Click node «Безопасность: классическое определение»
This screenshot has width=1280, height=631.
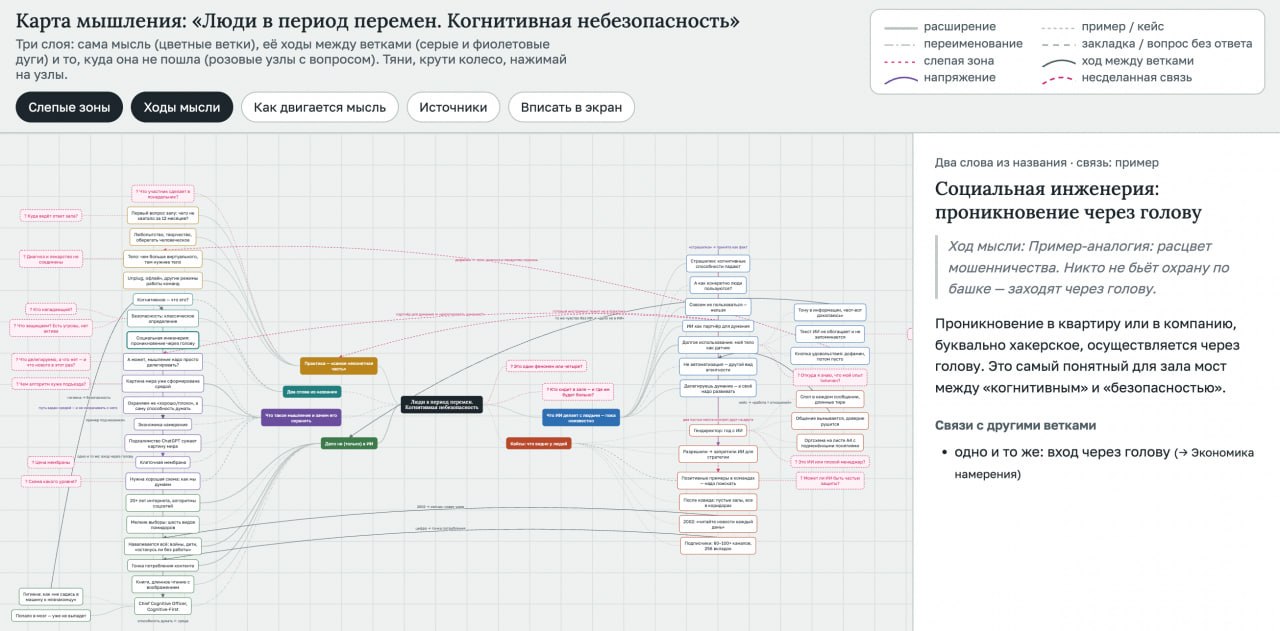coord(163,318)
